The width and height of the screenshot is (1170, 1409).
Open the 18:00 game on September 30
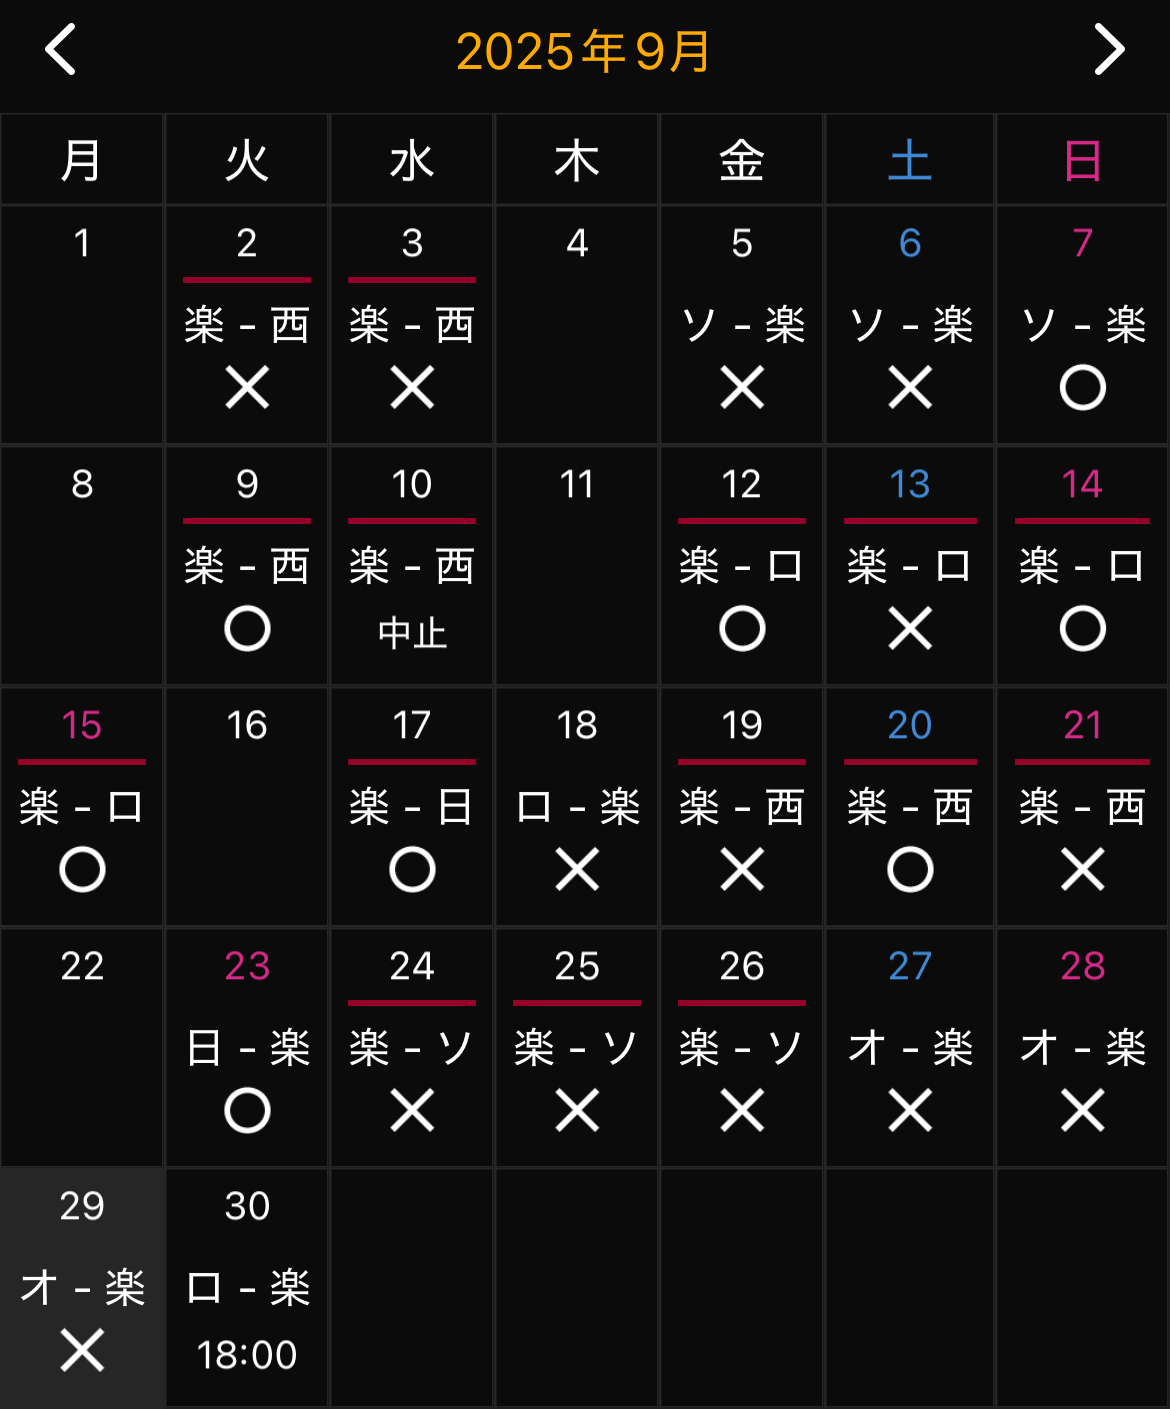tap(247, 1355)
